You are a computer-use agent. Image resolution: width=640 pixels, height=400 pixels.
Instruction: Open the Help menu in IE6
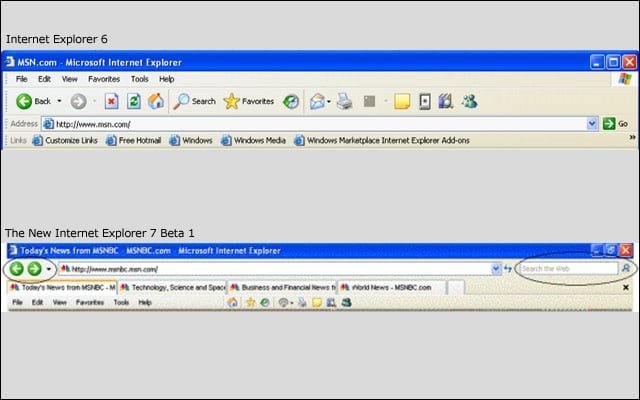167,79
